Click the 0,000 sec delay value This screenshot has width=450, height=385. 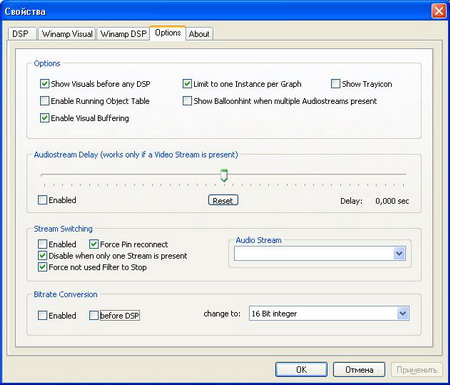coord(392,201)
